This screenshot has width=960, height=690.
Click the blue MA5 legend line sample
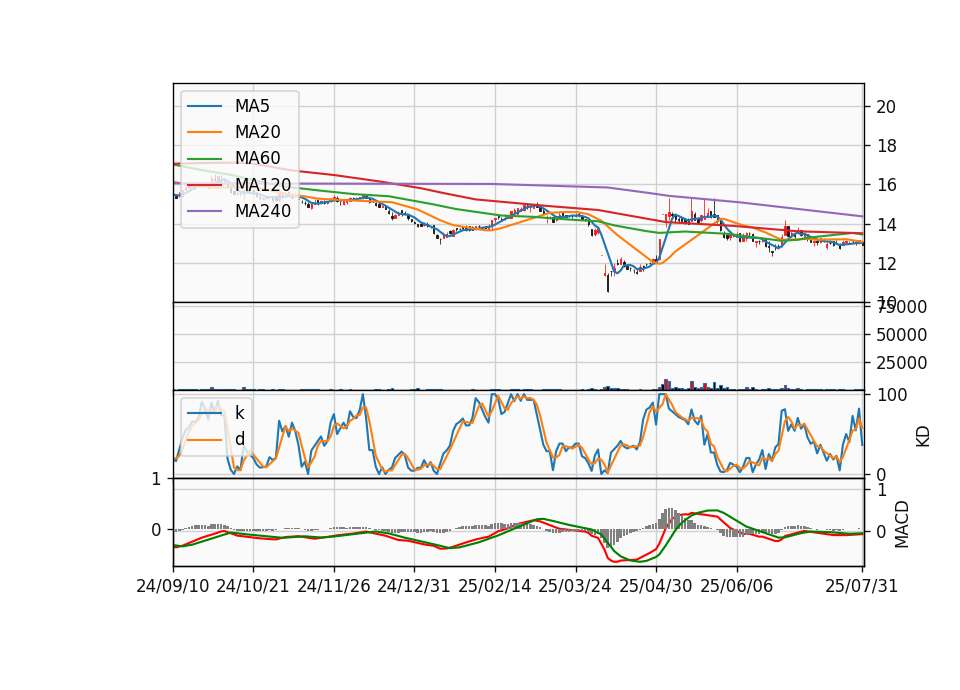[204, 107]
